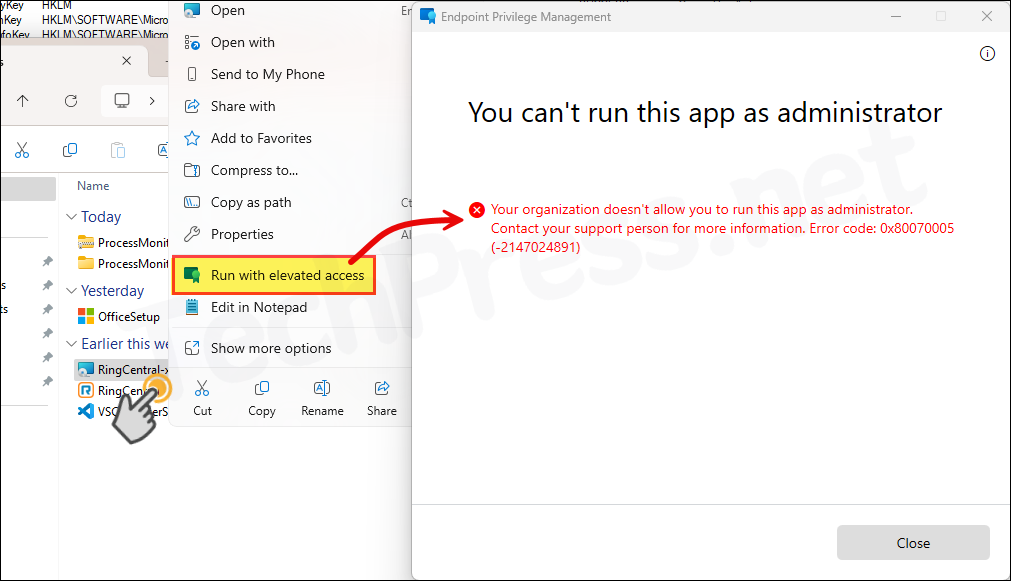1011x581 pixels.
Task: Click the shield icon for elevated access
Action: point(192,275)
